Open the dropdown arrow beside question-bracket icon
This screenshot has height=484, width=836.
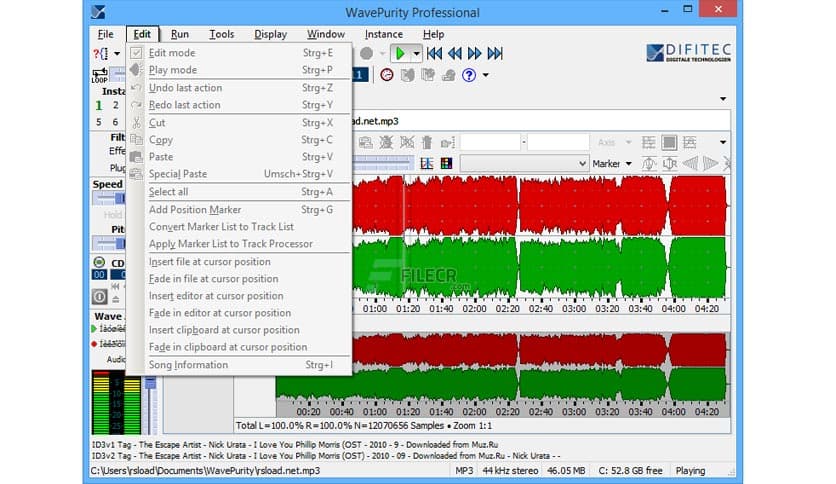tap(117, 53)
